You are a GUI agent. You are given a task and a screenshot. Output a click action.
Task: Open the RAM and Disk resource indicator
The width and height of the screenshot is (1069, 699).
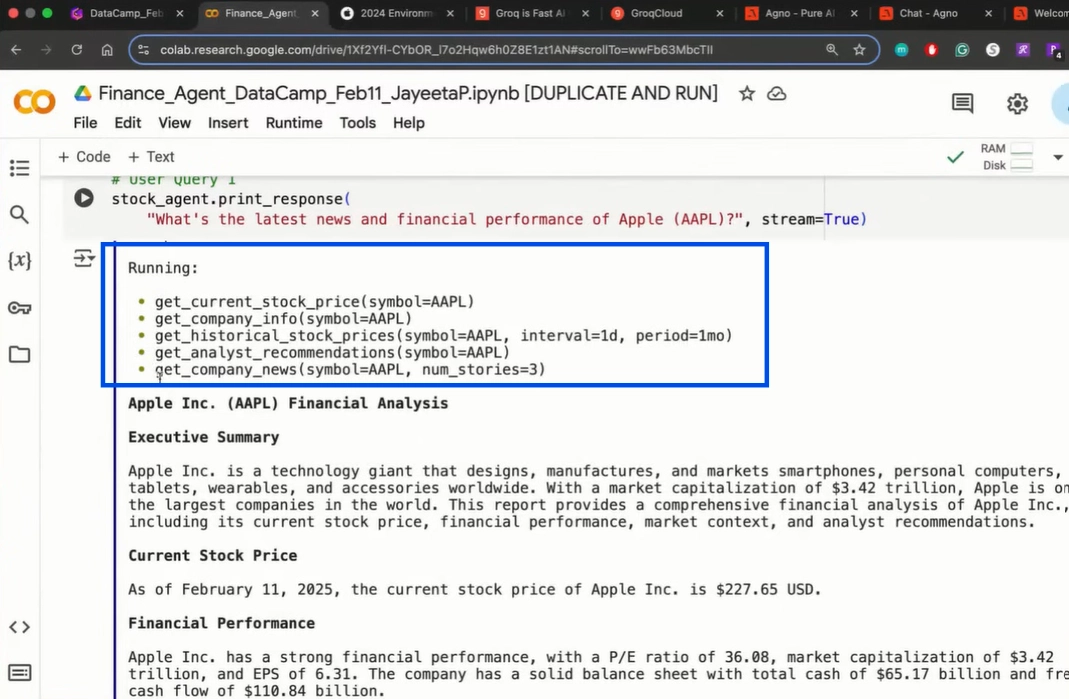coord(1006,157)
